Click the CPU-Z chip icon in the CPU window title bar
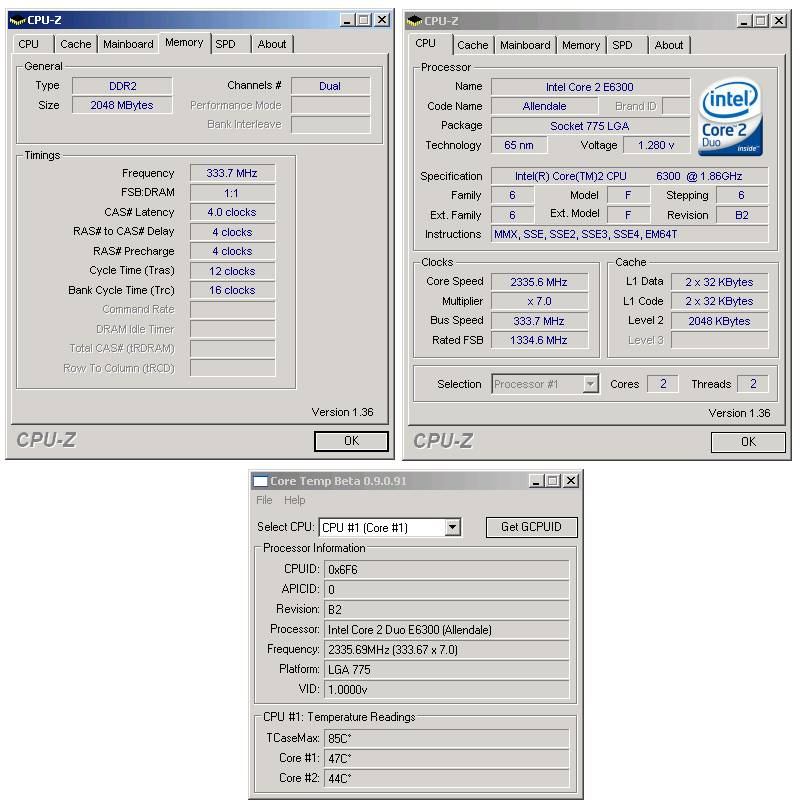The height and width of the screenshot is (804, 802). click(x=414, y=21)
